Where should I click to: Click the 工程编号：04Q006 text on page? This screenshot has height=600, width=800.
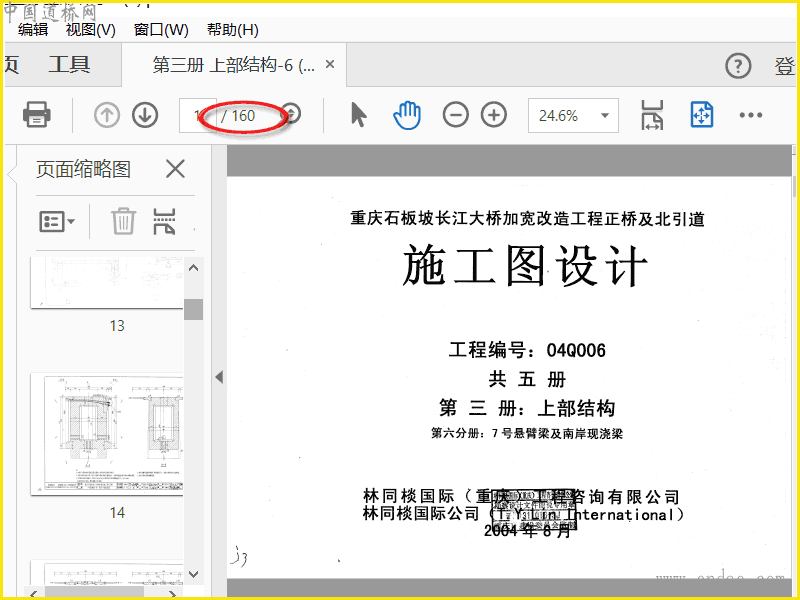pyautogui.click(x=527, y=350)
